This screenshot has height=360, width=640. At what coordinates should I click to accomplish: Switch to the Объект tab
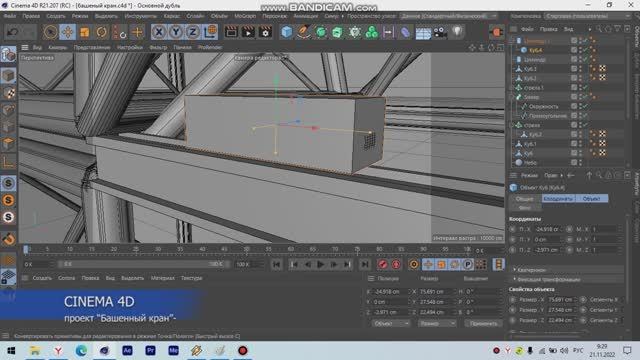591,198
